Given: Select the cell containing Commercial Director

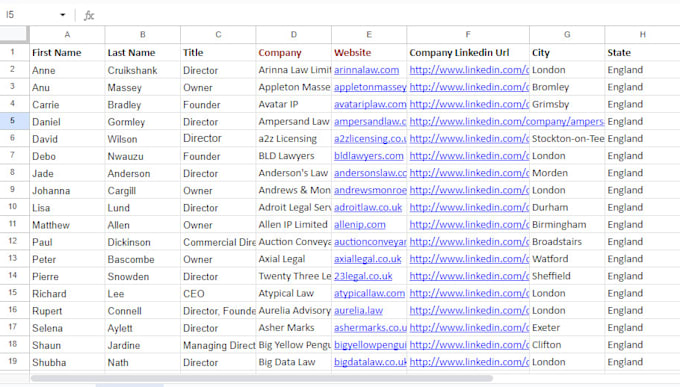Looking at the screenshot, I should pos(218,242).
